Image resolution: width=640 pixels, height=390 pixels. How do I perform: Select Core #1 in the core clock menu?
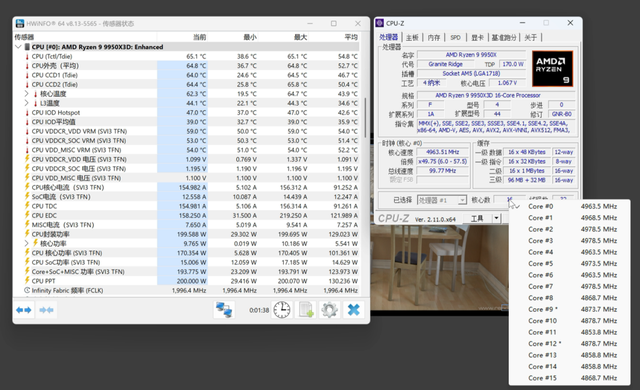[569, 218]
